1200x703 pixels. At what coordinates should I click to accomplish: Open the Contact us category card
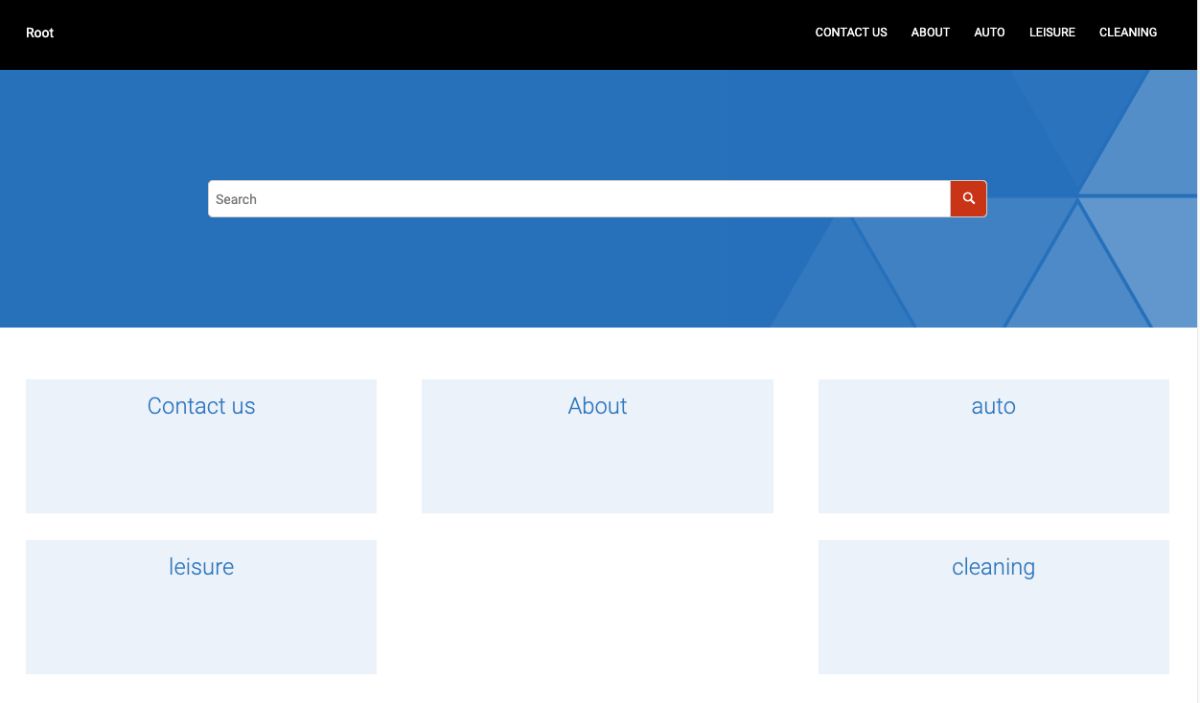coord(201,446)
